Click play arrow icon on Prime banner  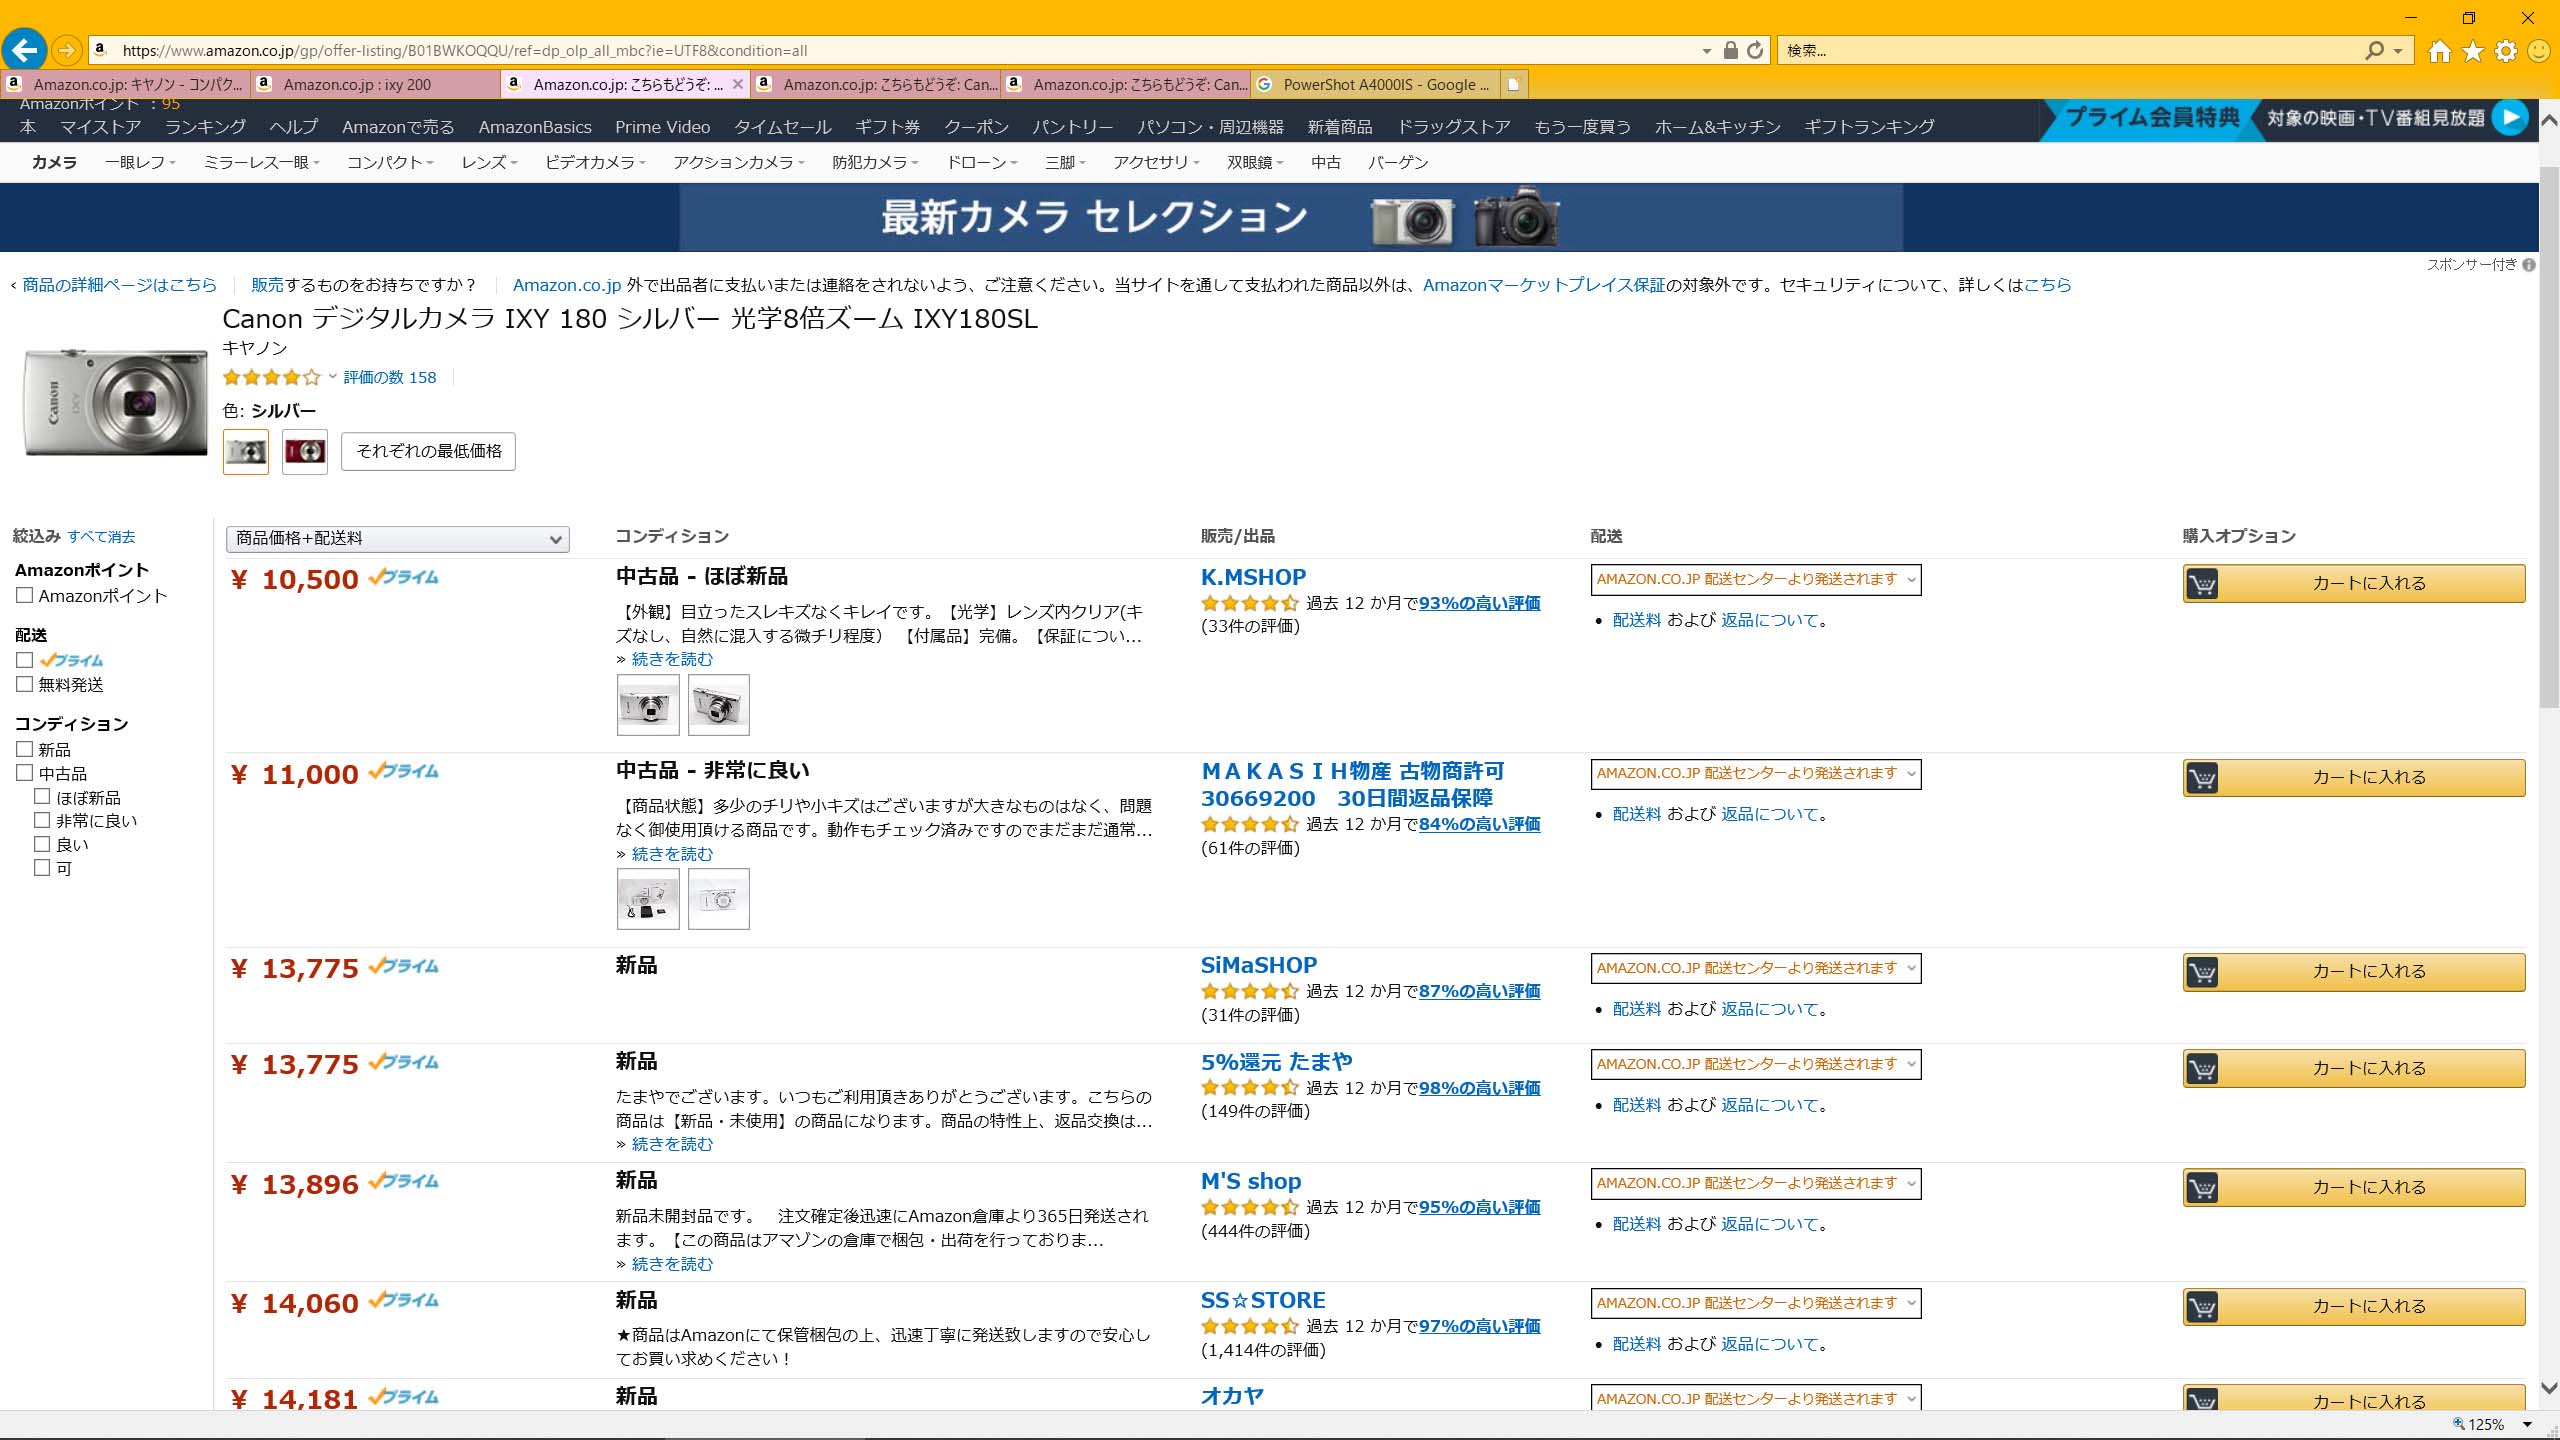(x=2509, y=118)
